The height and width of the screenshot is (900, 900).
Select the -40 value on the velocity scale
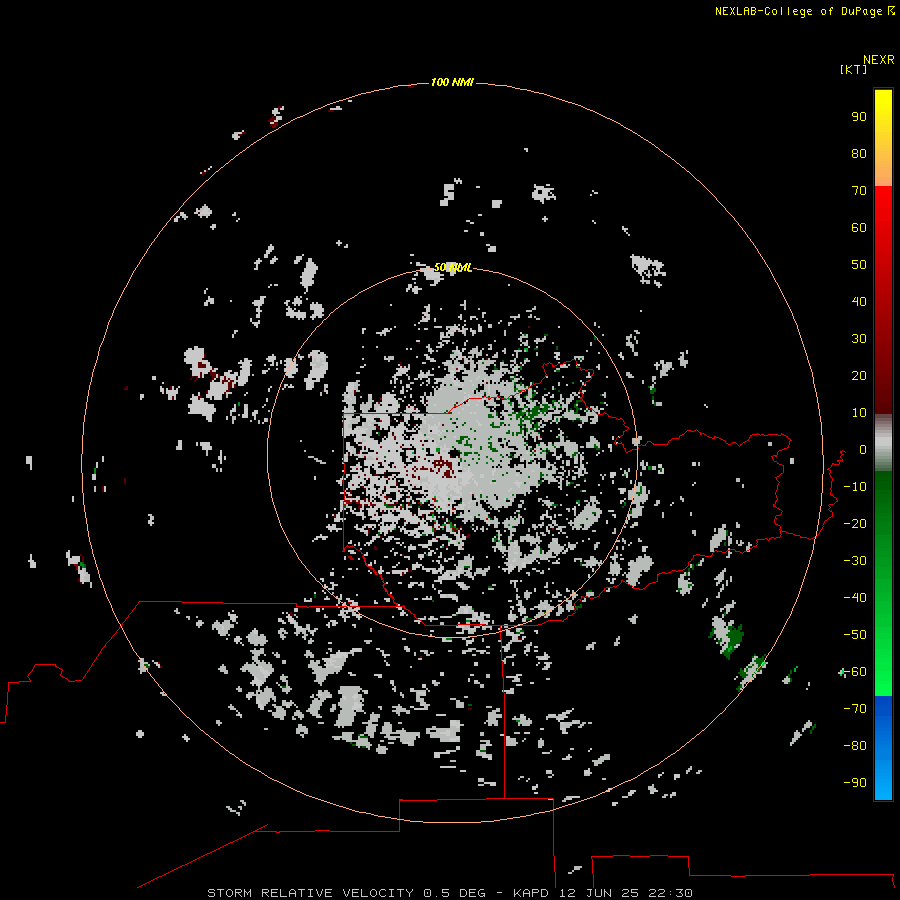(855, 598)
